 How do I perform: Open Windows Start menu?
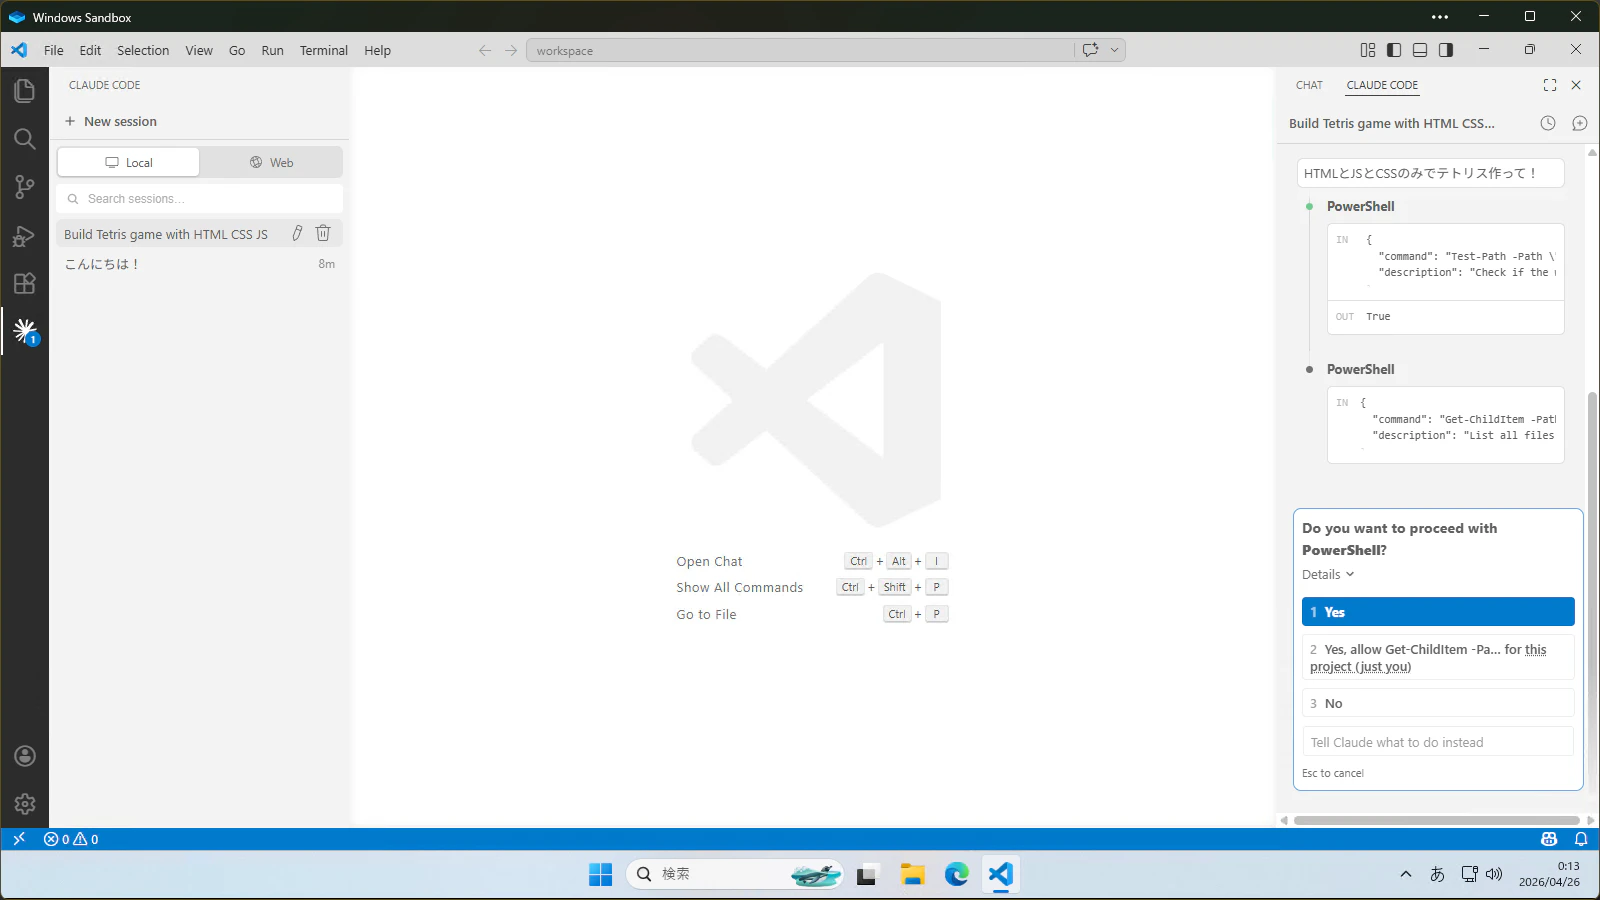click(x=600, y=874)
